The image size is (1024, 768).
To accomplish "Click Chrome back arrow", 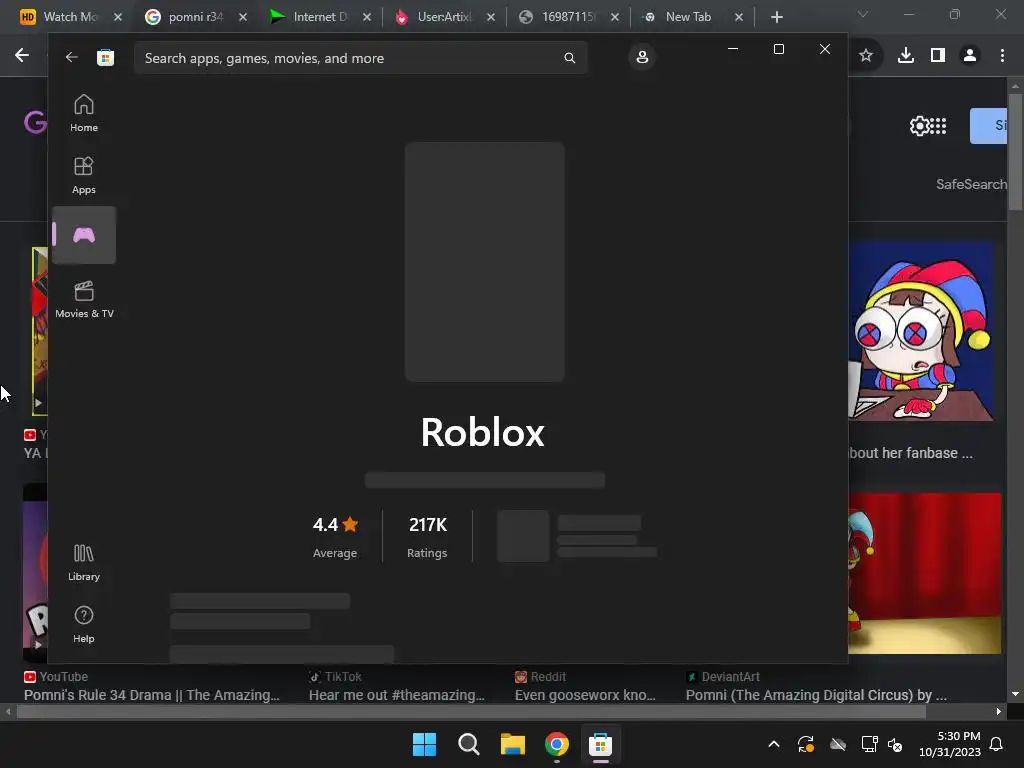I will pos(22,56).
